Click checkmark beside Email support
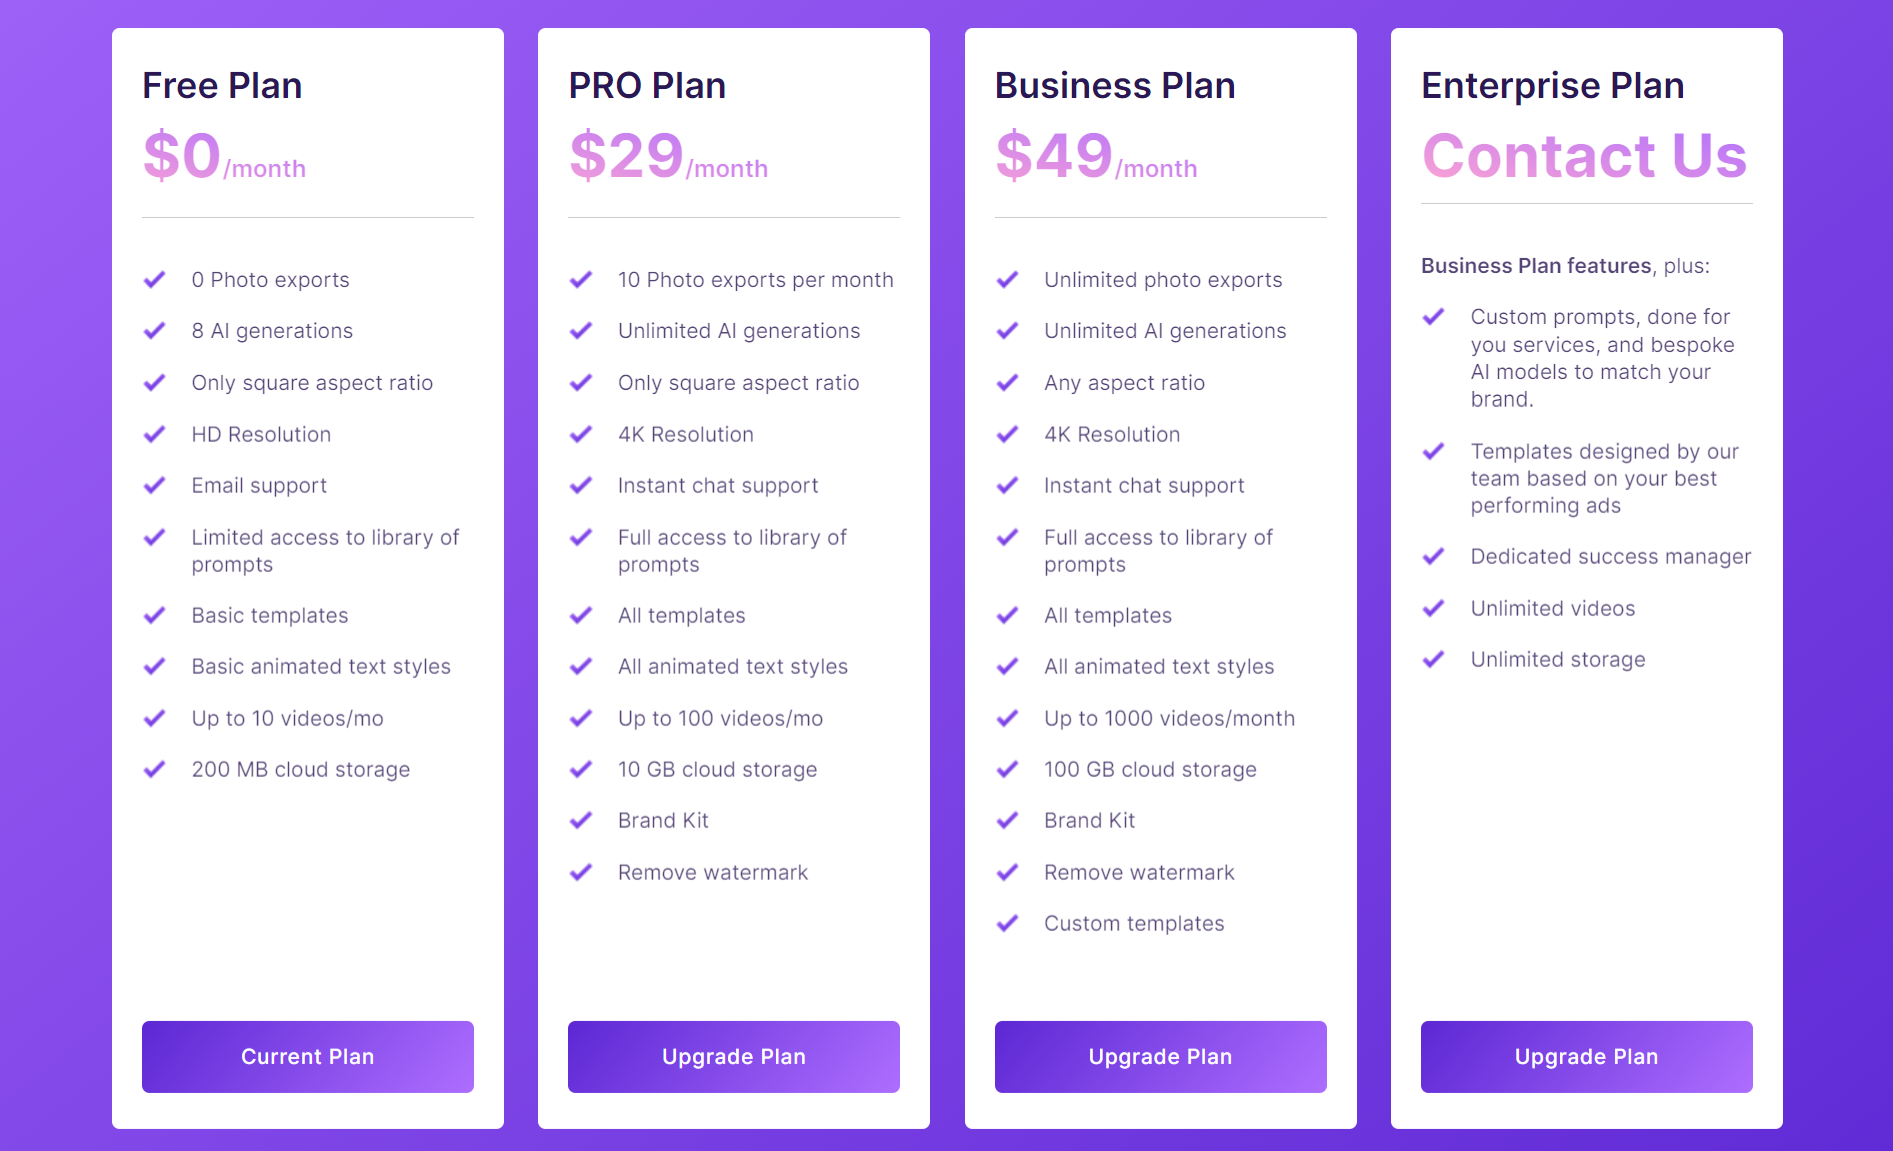Viewport: 1893px width, 1151px height. pos(155,485)
